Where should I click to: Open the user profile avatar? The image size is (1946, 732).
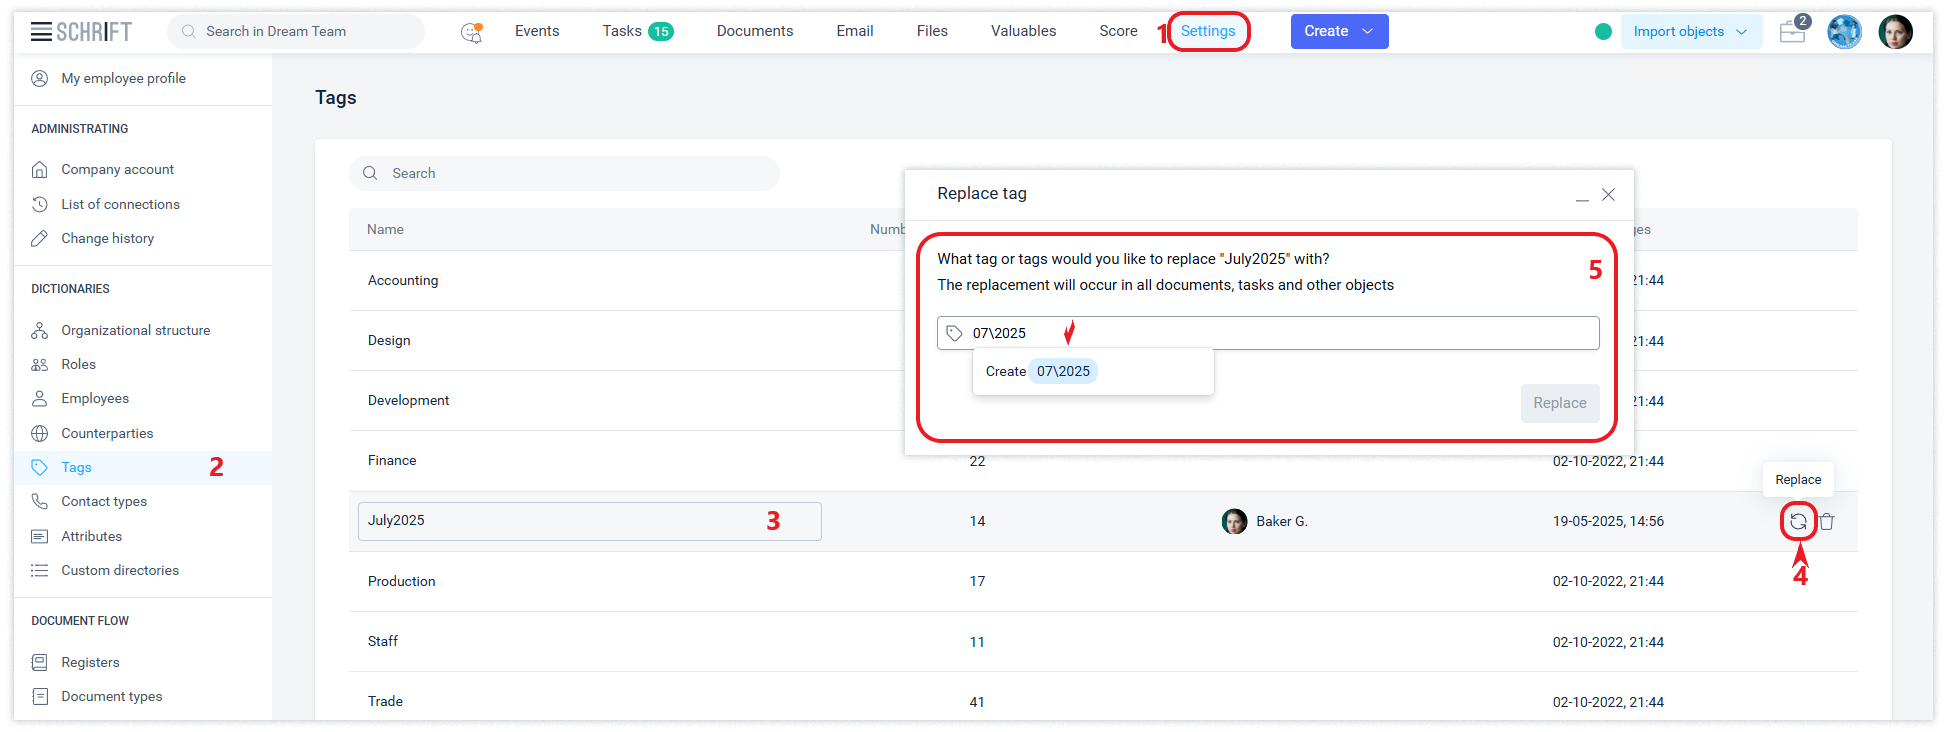pos(1895,32)
